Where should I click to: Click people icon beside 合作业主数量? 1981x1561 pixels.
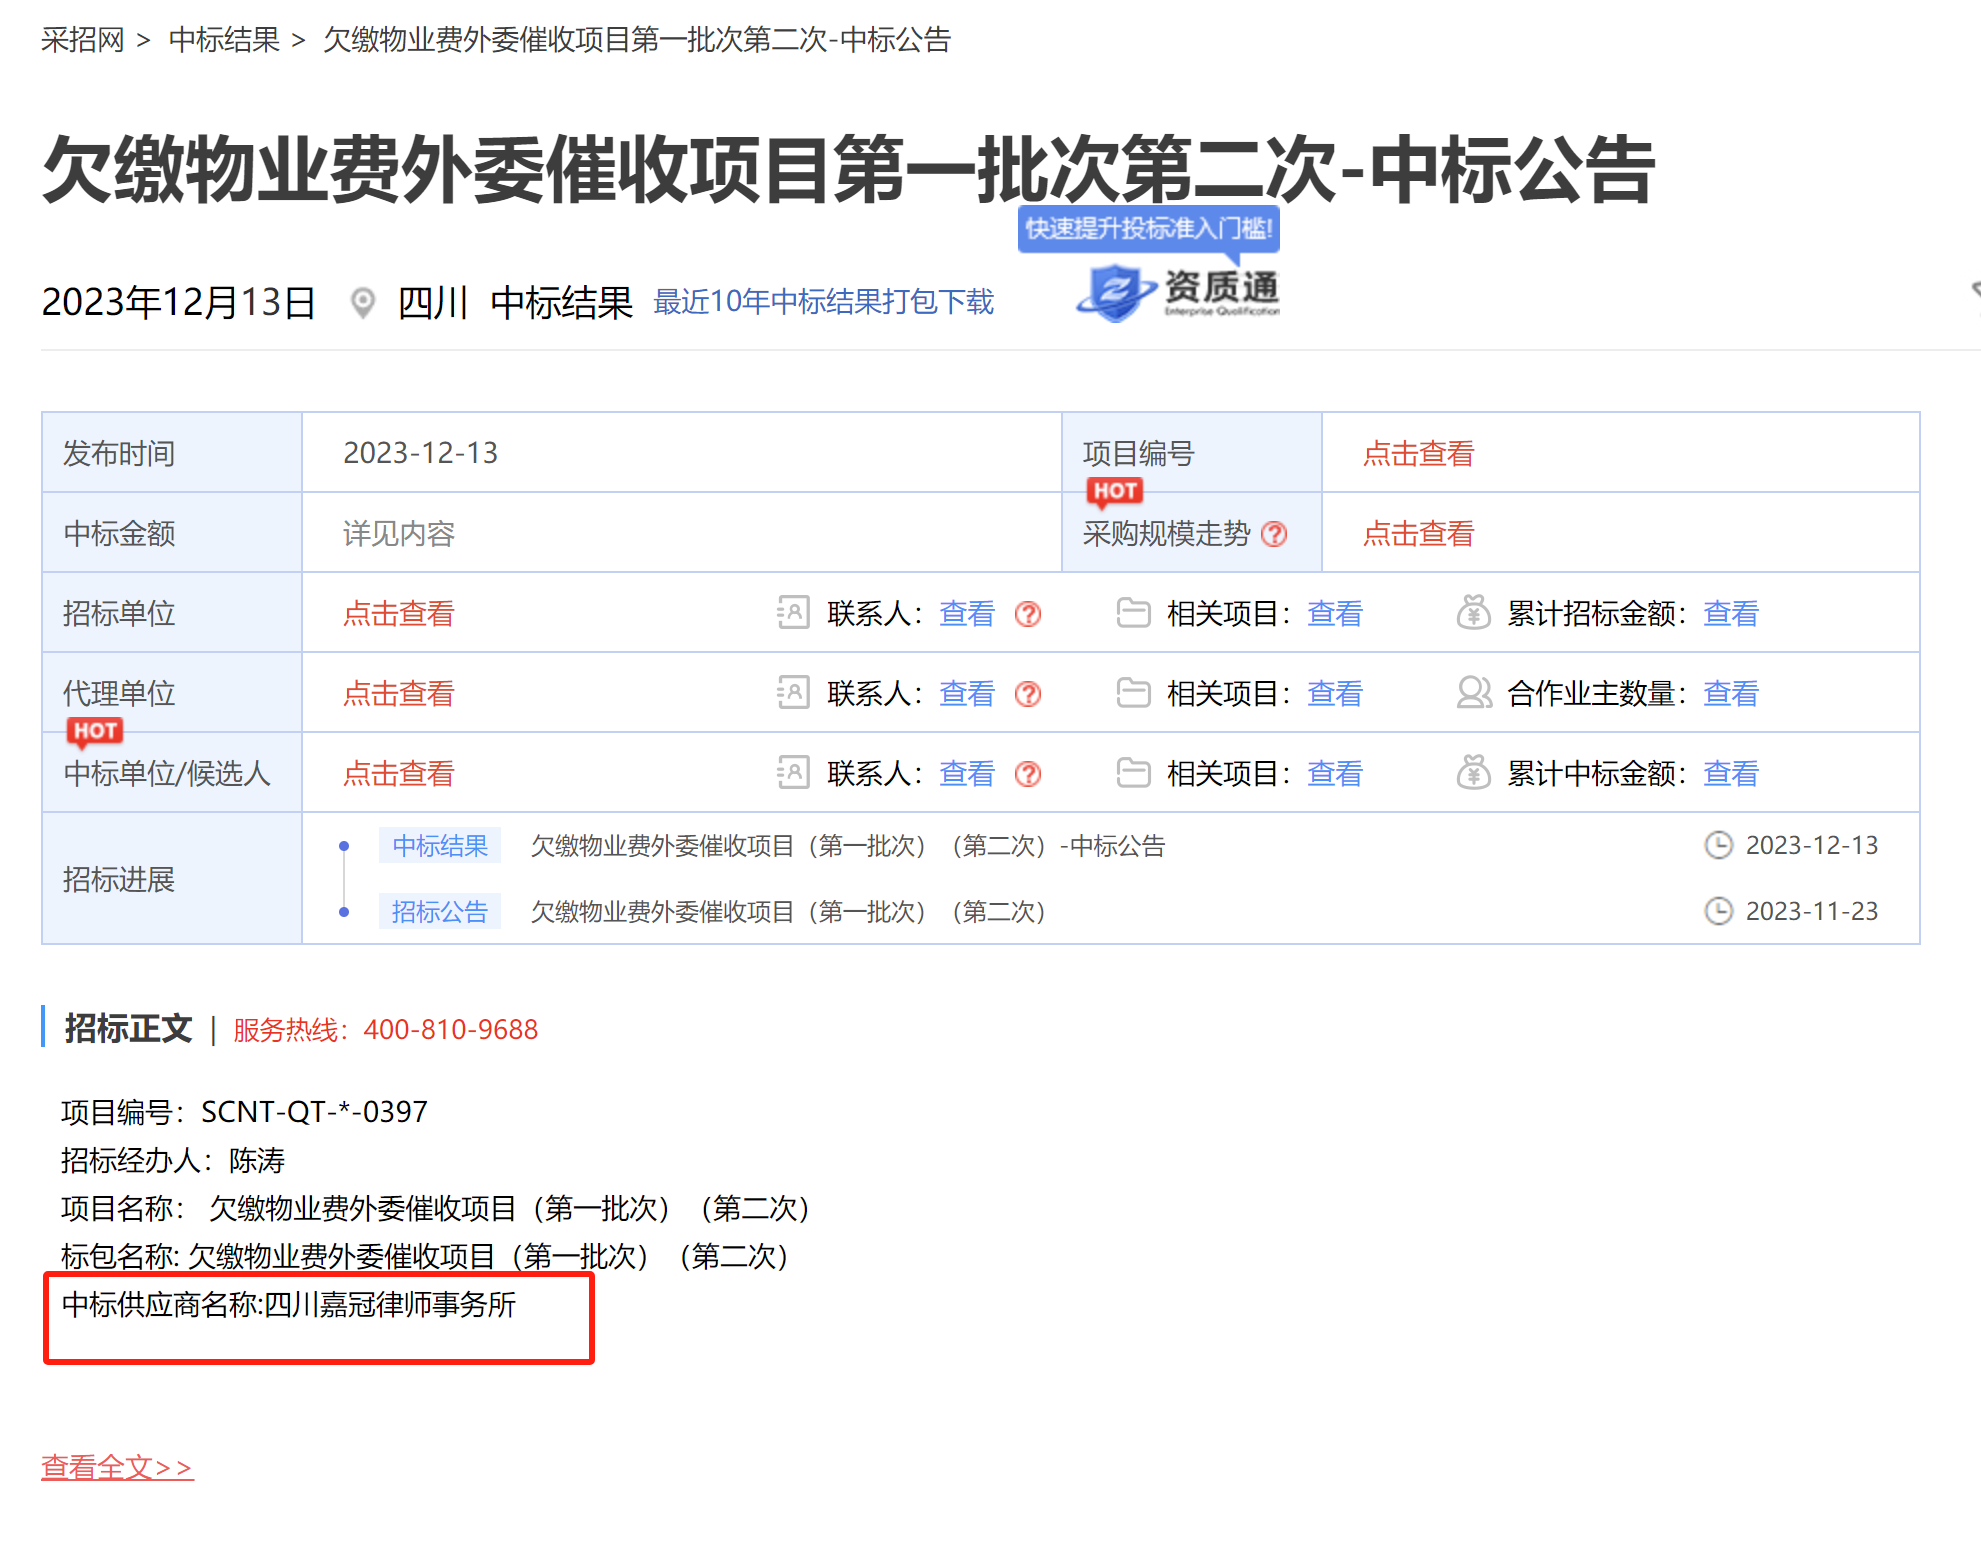1473,692
